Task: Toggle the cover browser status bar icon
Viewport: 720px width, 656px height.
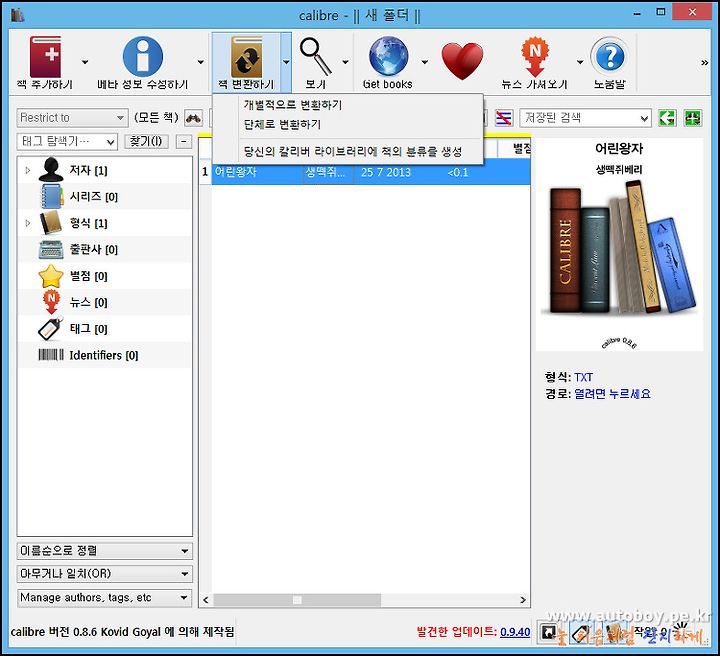Action: [549, 633]
